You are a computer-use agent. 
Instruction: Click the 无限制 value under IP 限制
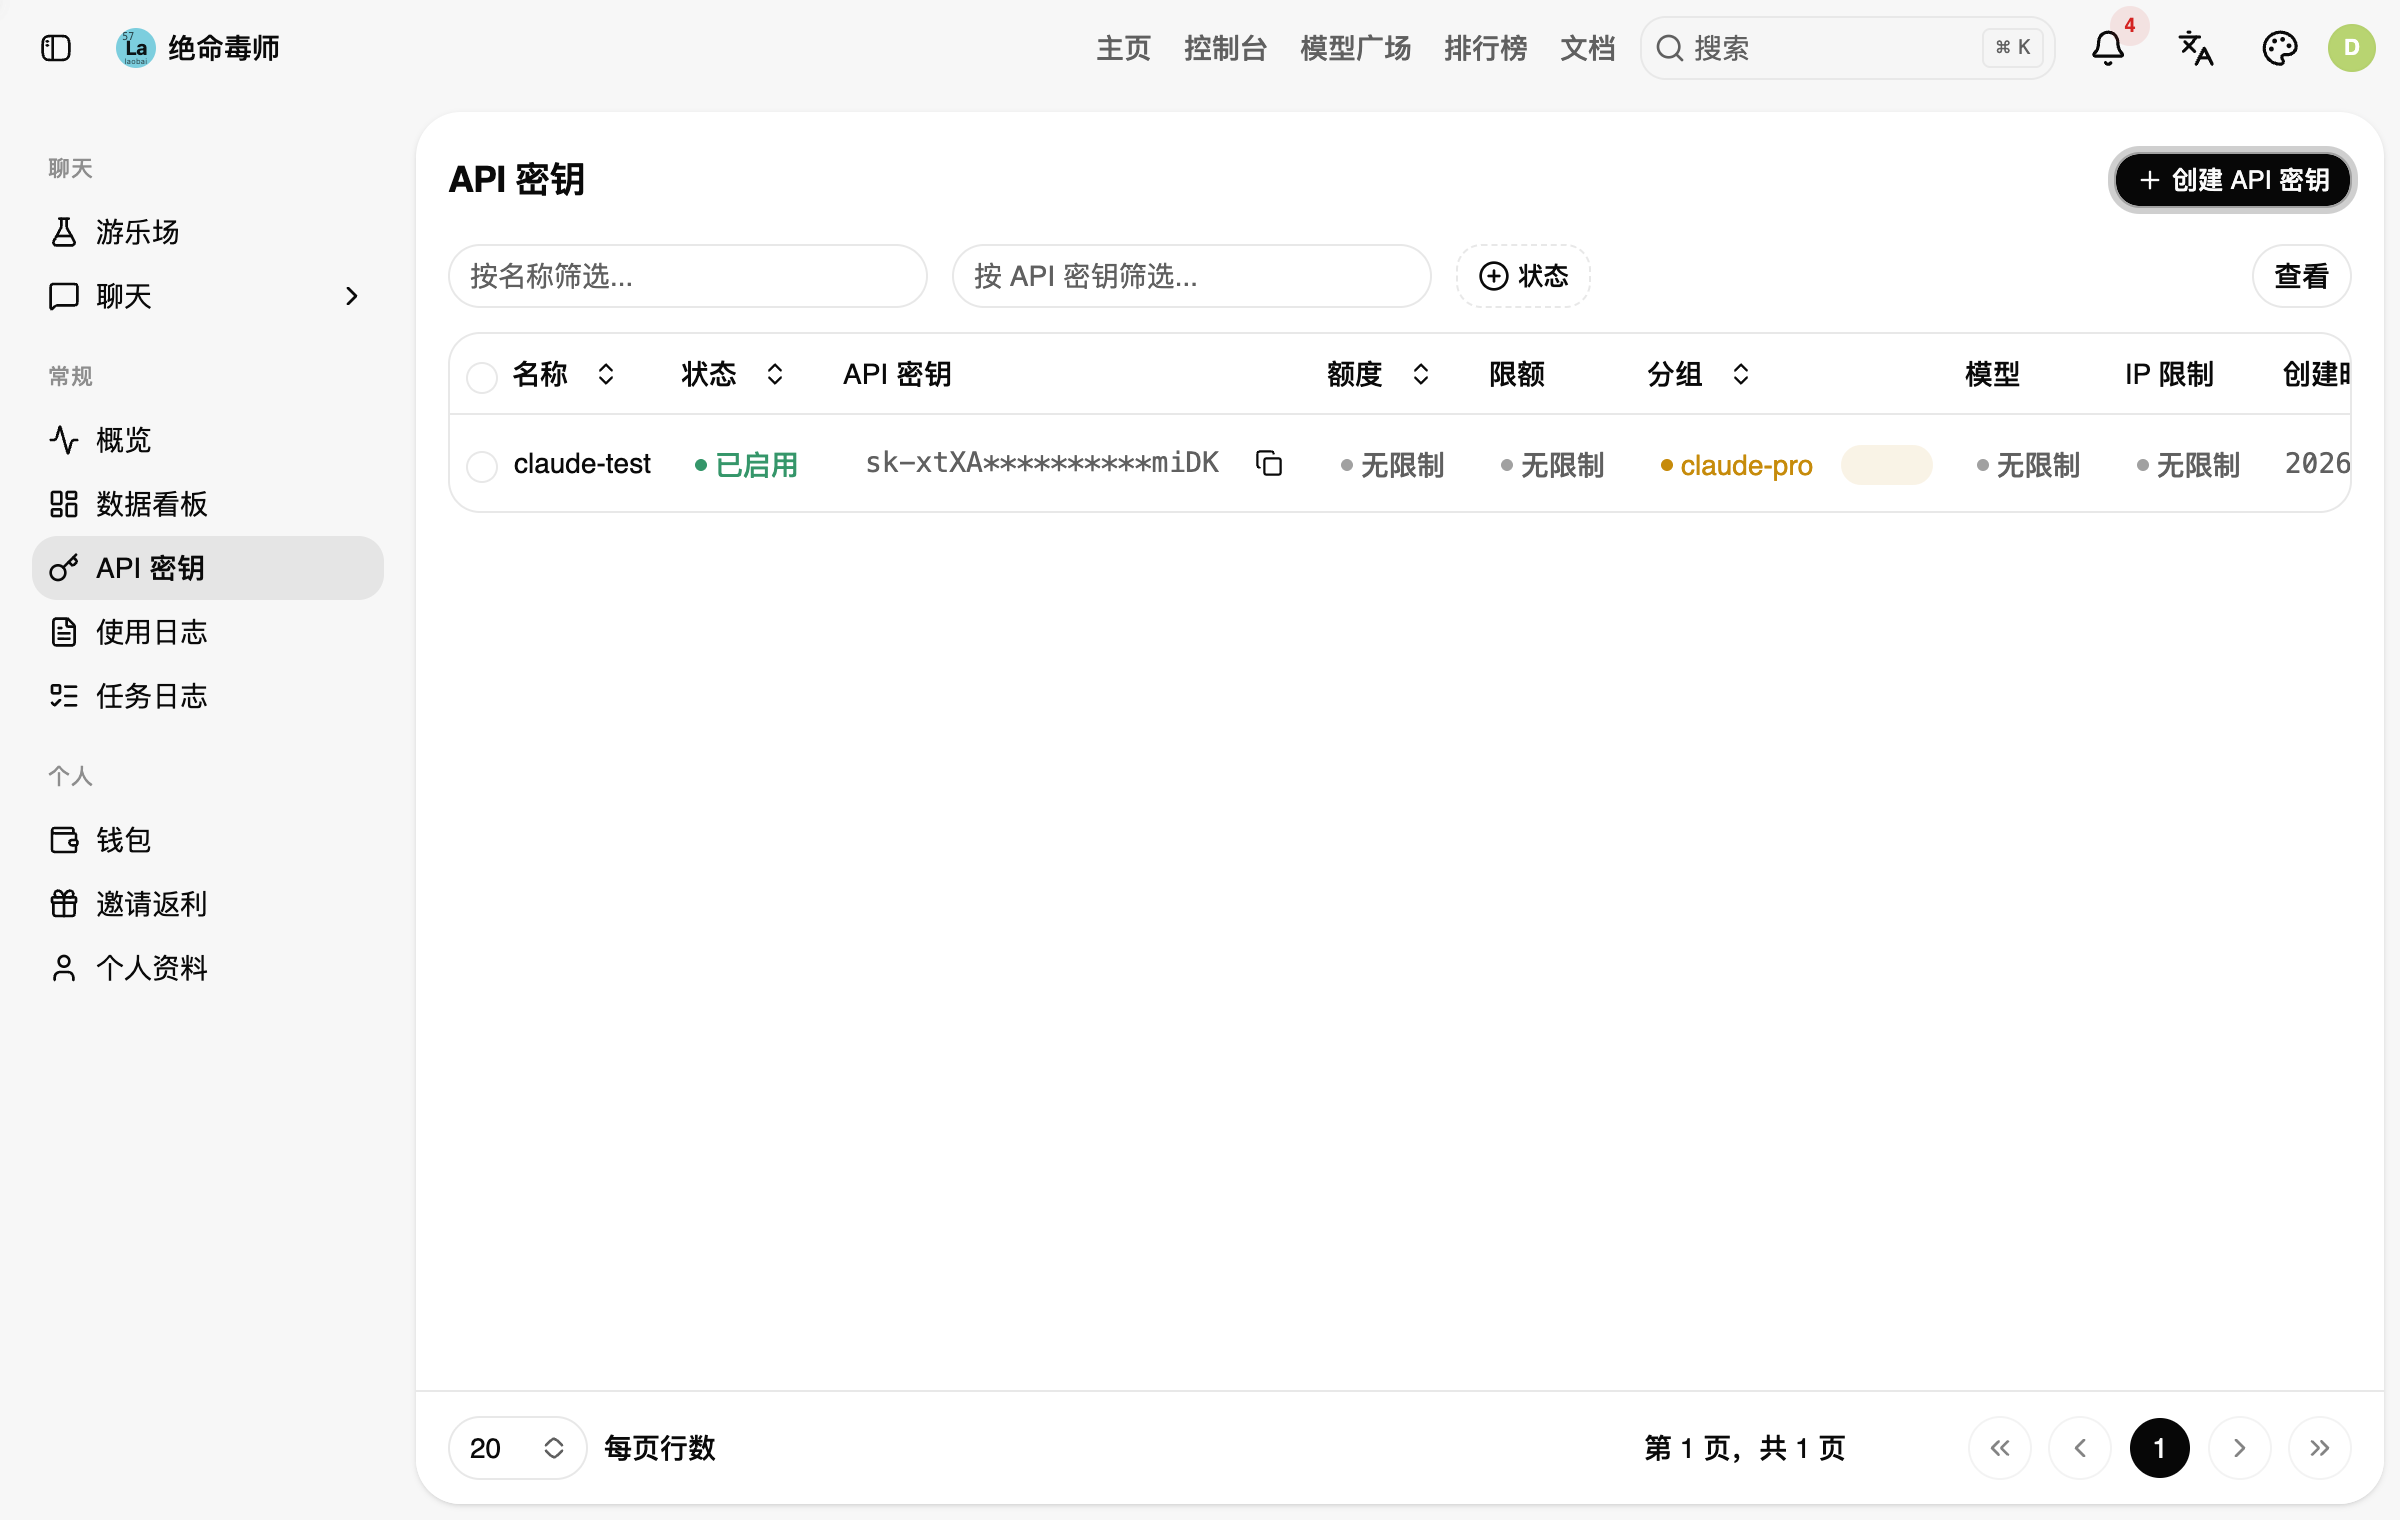2189,465
